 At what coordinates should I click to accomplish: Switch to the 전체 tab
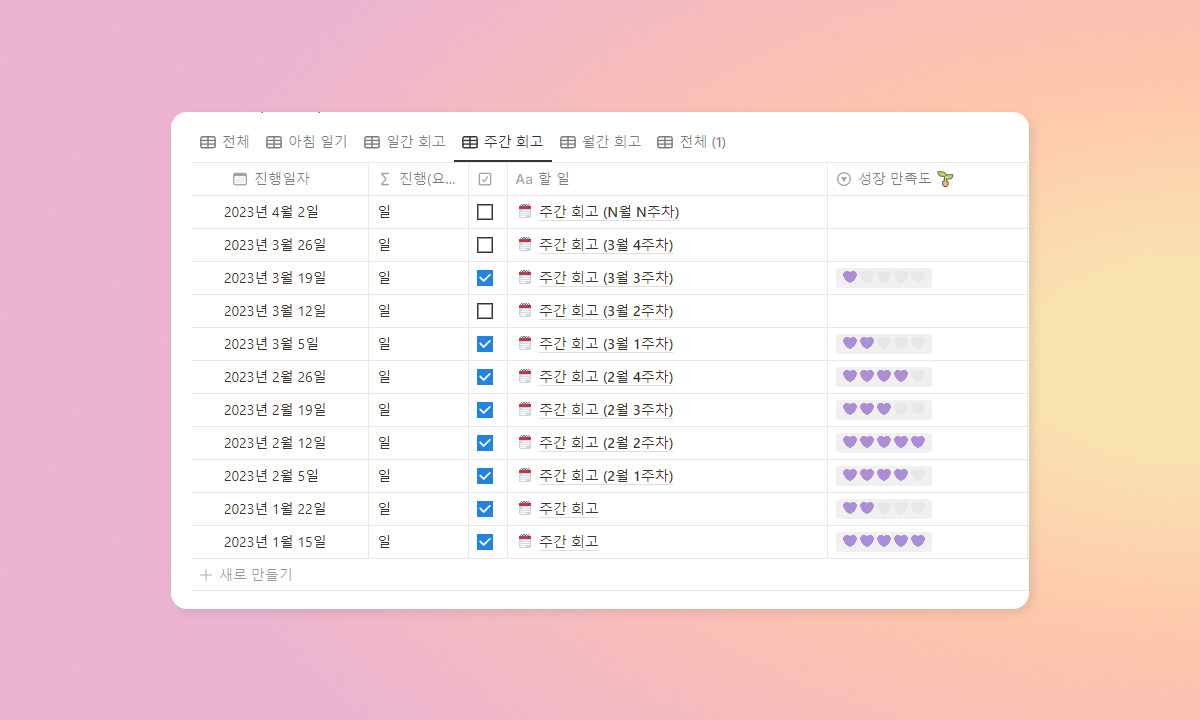(225, 142)
